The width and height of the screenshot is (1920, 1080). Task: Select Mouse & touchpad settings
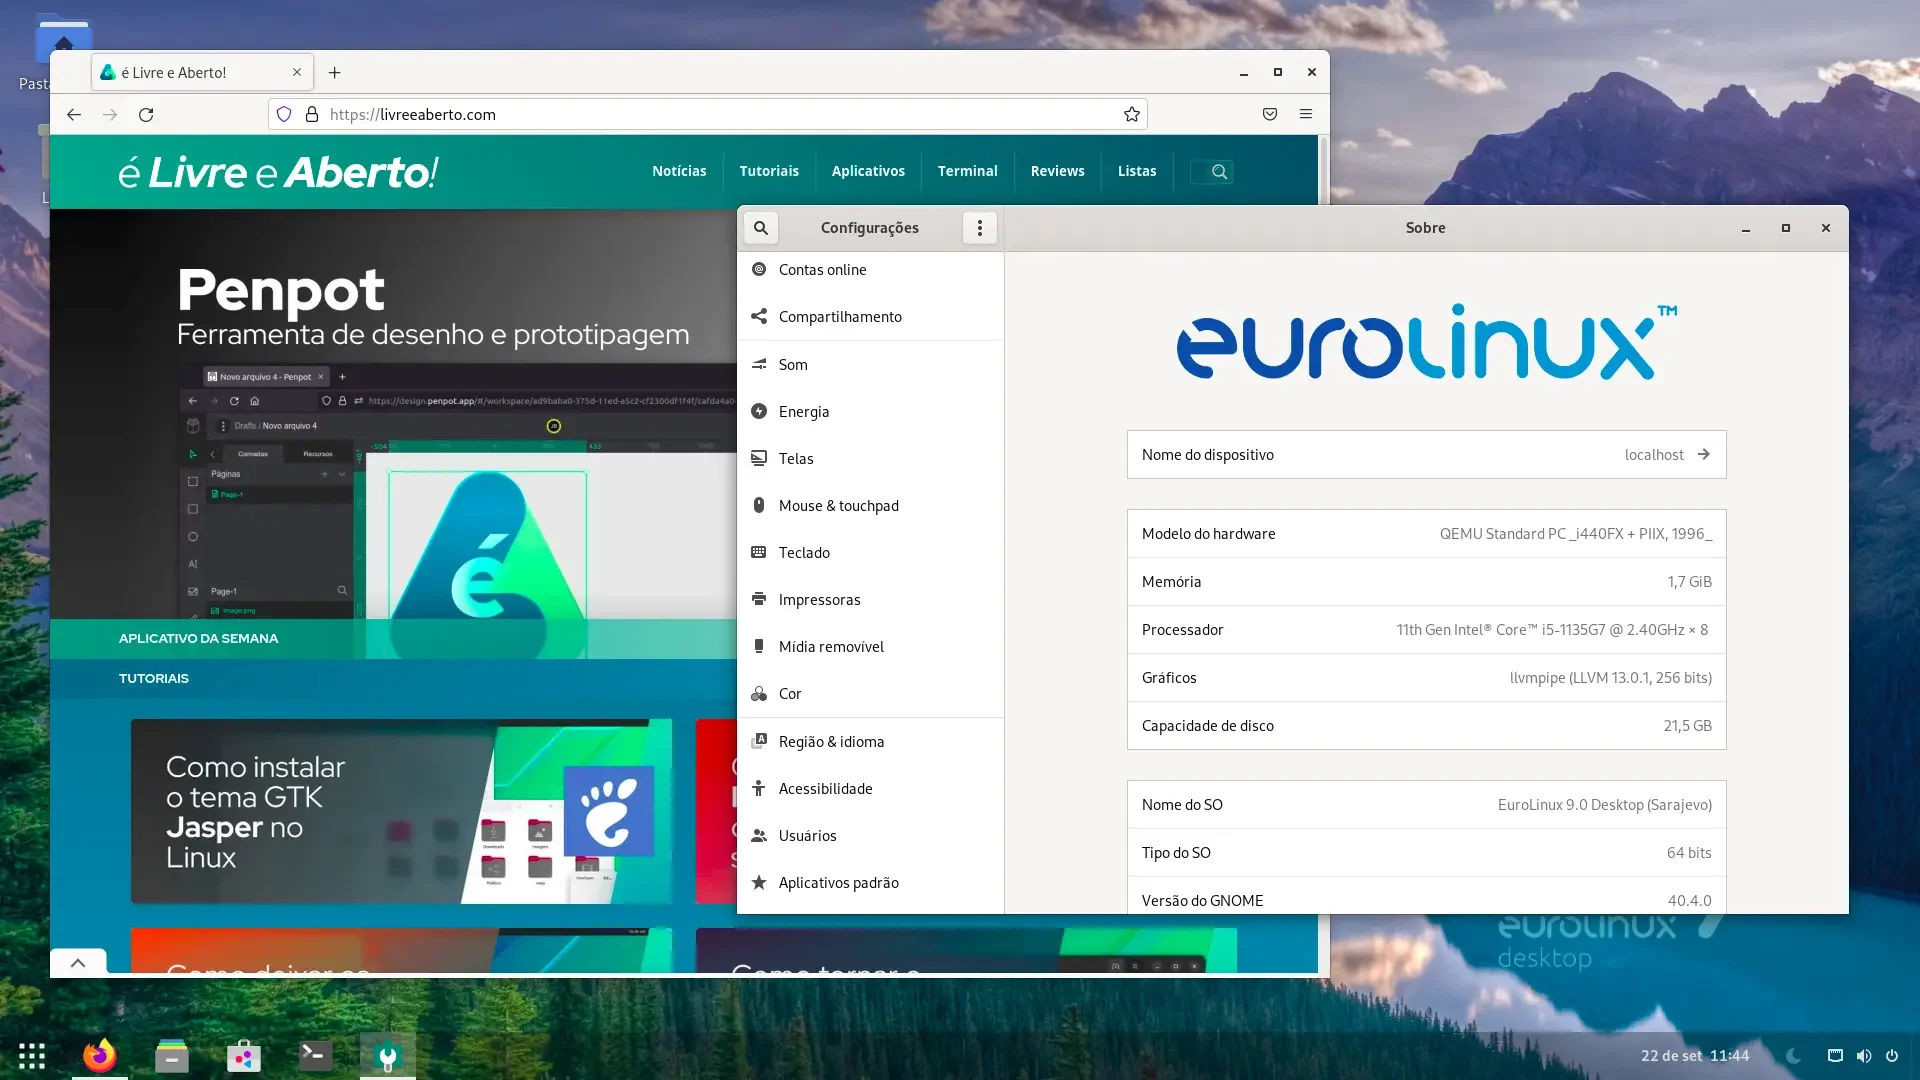point(870,506)
